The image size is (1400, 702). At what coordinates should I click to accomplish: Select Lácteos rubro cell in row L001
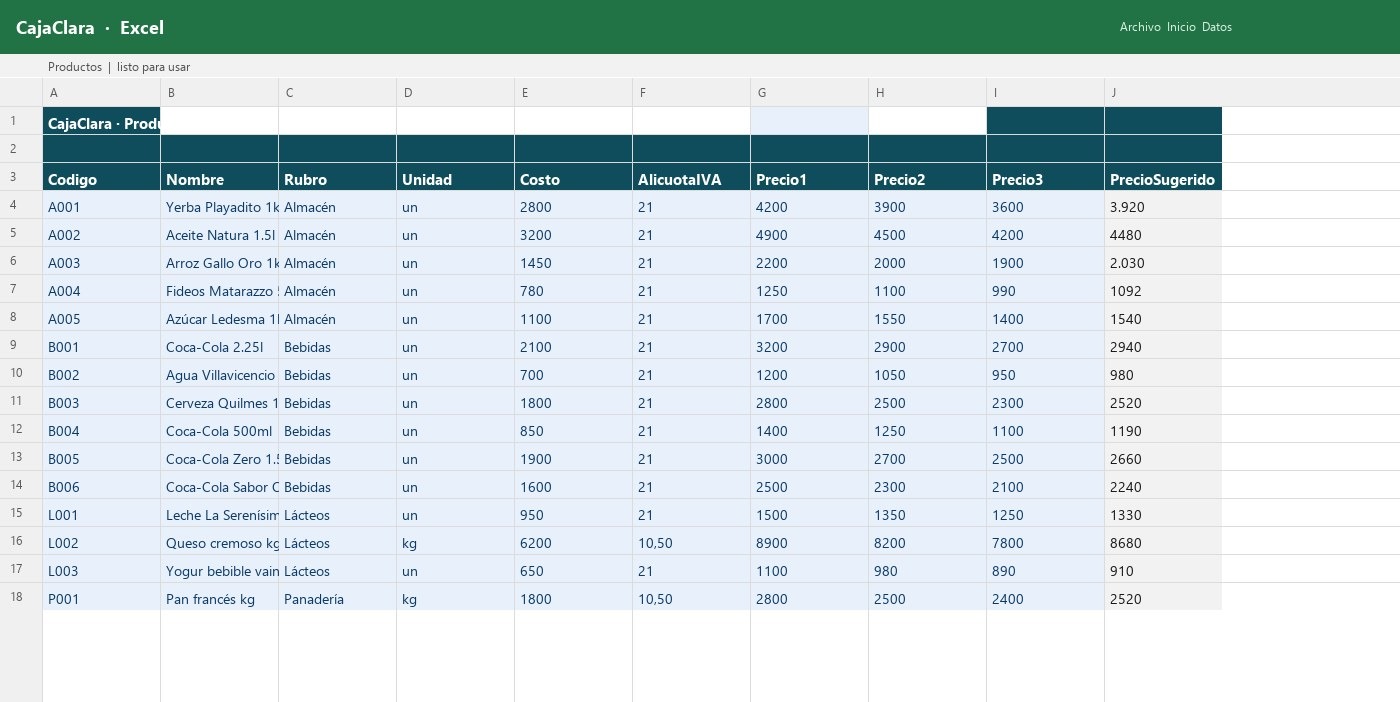point(337,513)
